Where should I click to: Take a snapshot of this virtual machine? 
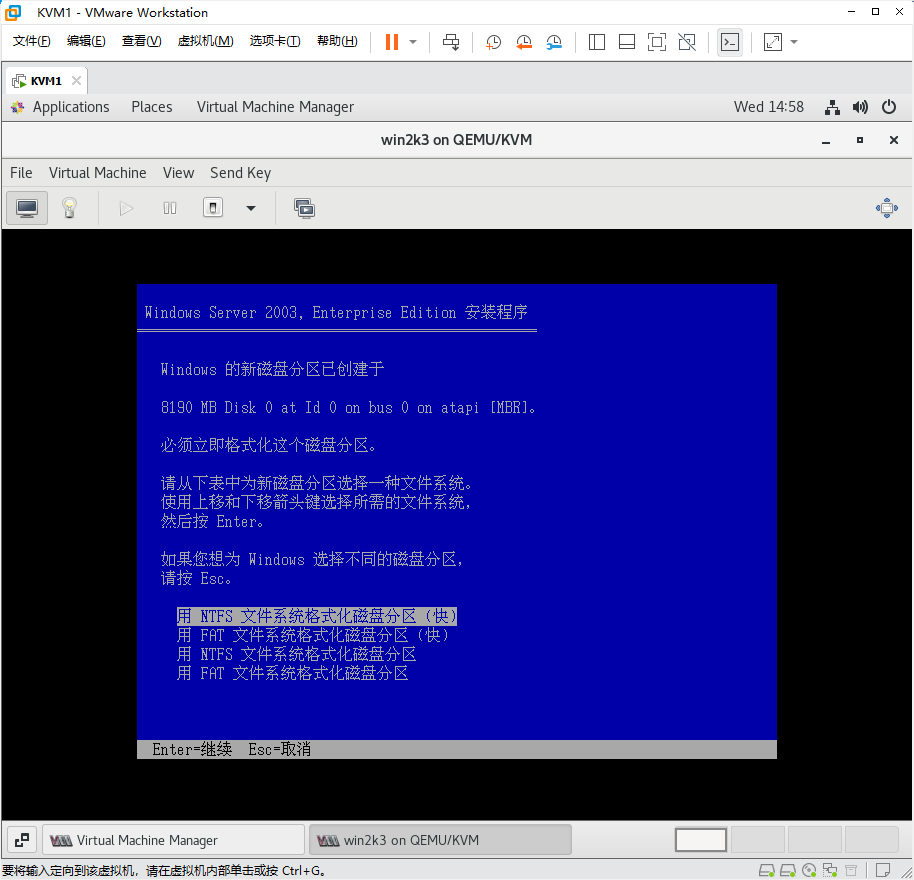click(x=493, y=42)
